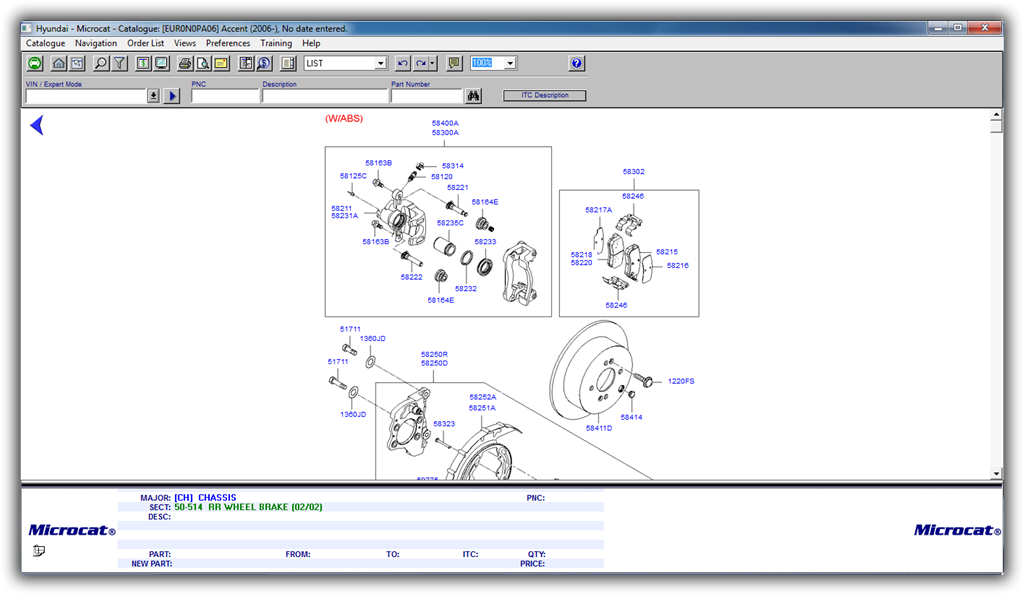
Task: Click the [CH] CHASSIS major section text
Action: point(205,498)
